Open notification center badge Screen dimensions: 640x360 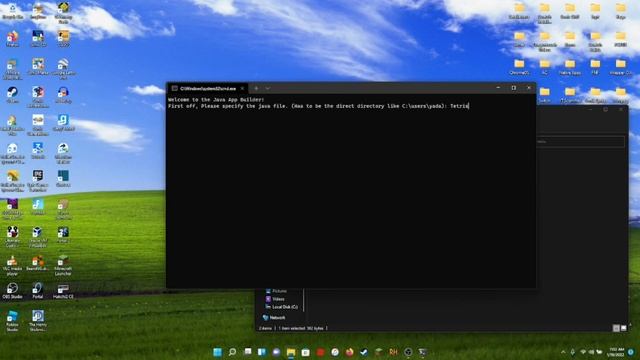tap(631, 352)
